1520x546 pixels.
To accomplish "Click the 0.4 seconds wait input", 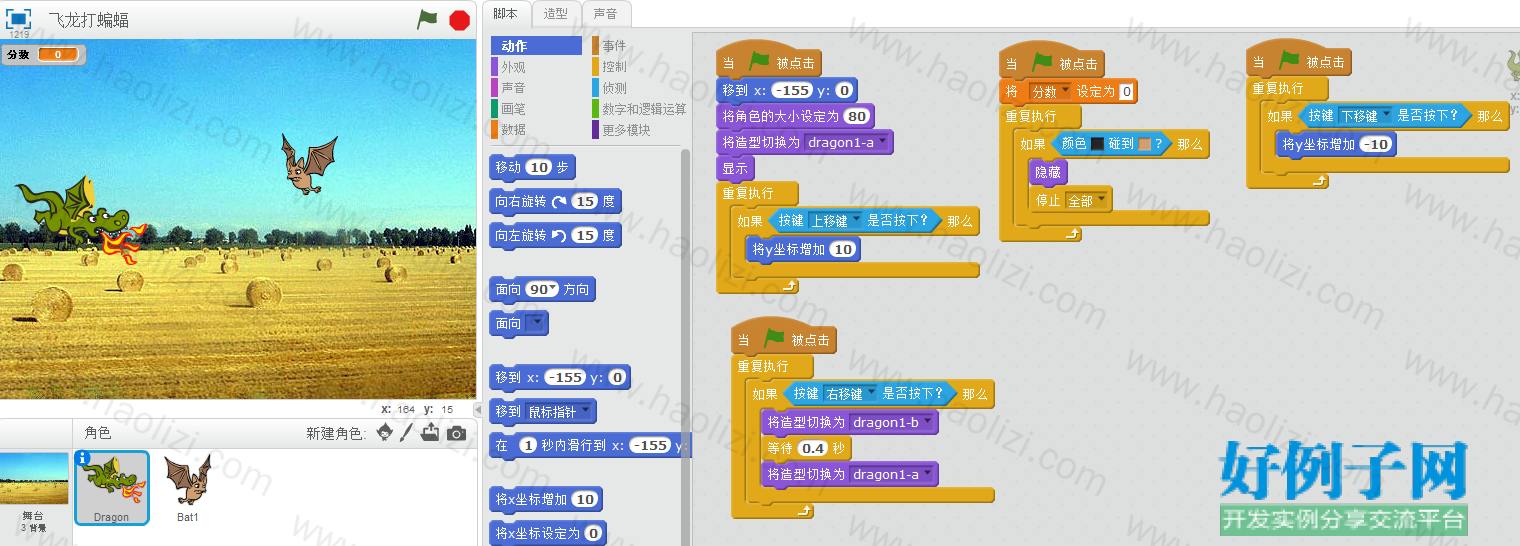I will tap(812, 449).
